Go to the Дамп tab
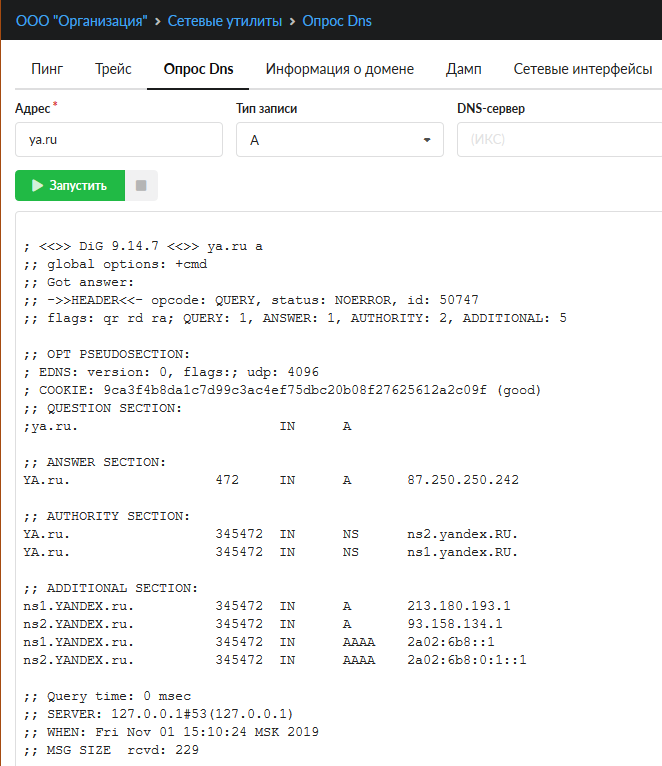The width and height of the screenshot is (662, 766). pos(463,69)
